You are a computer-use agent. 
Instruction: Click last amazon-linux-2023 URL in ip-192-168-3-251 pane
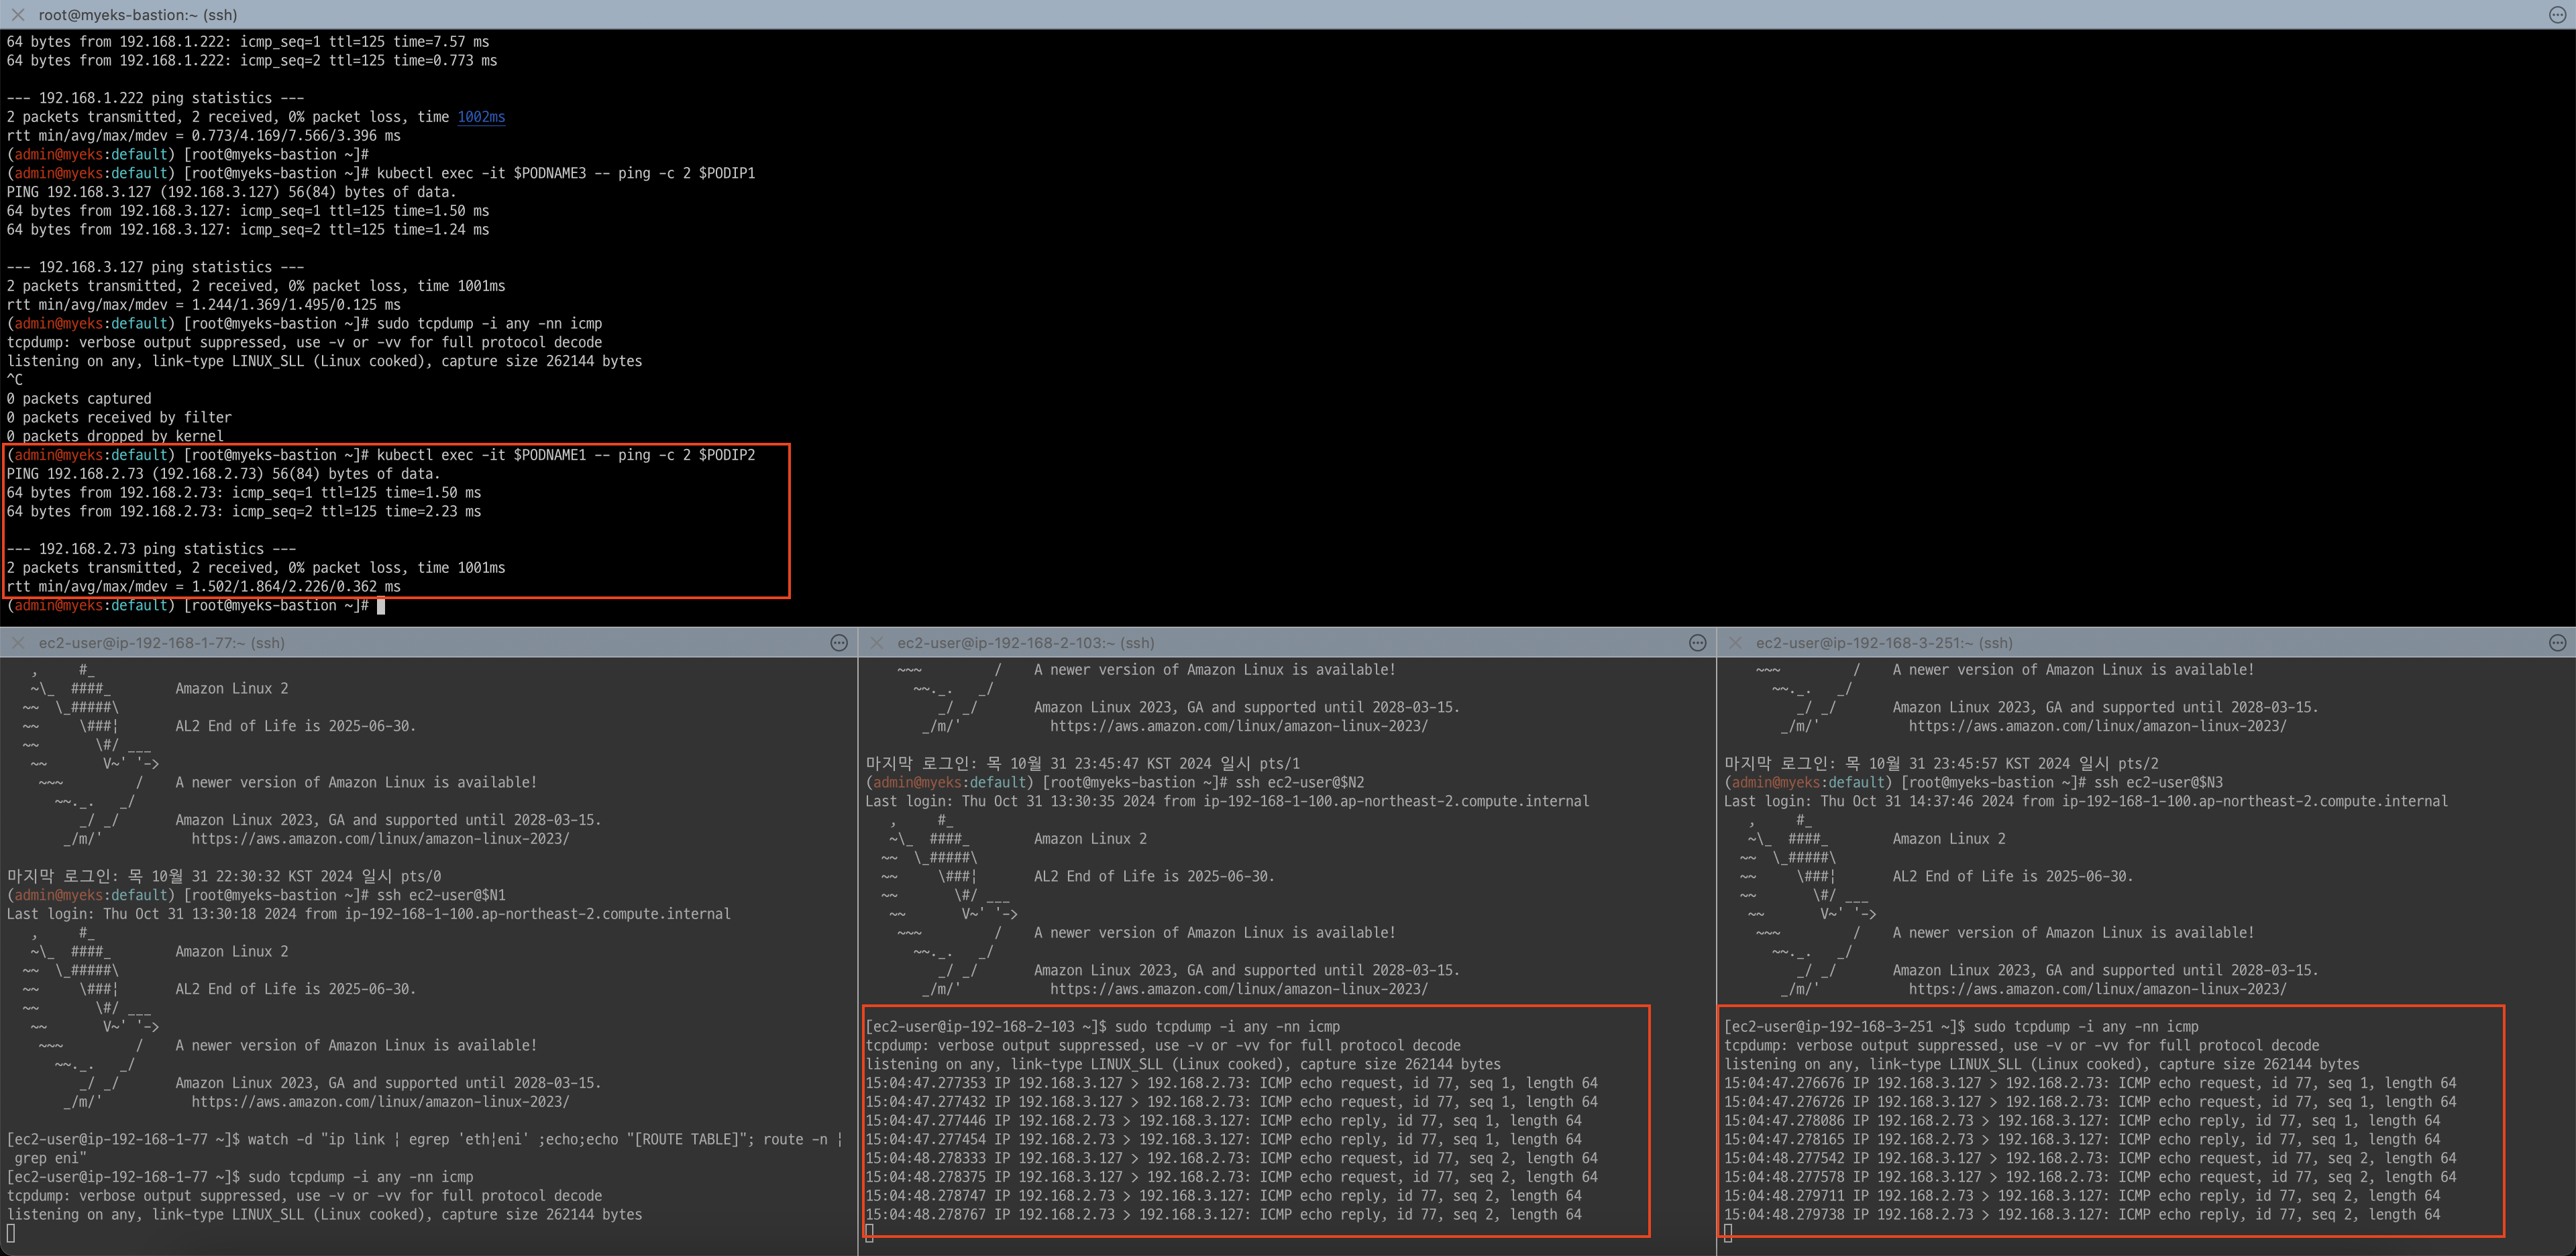click(2097, 989)
